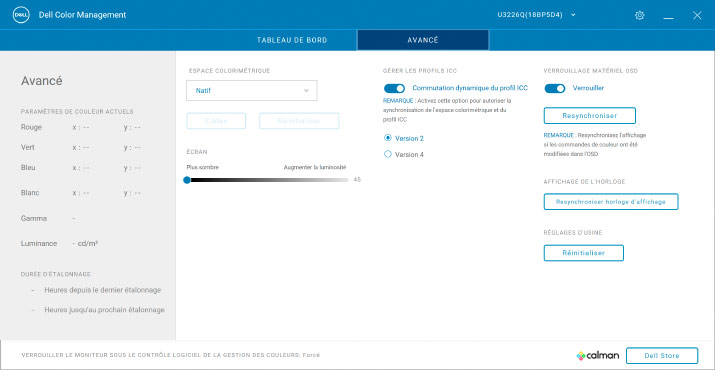Click the Avancé heading in sidebar
715x370 pixels.
coord(41,81)
